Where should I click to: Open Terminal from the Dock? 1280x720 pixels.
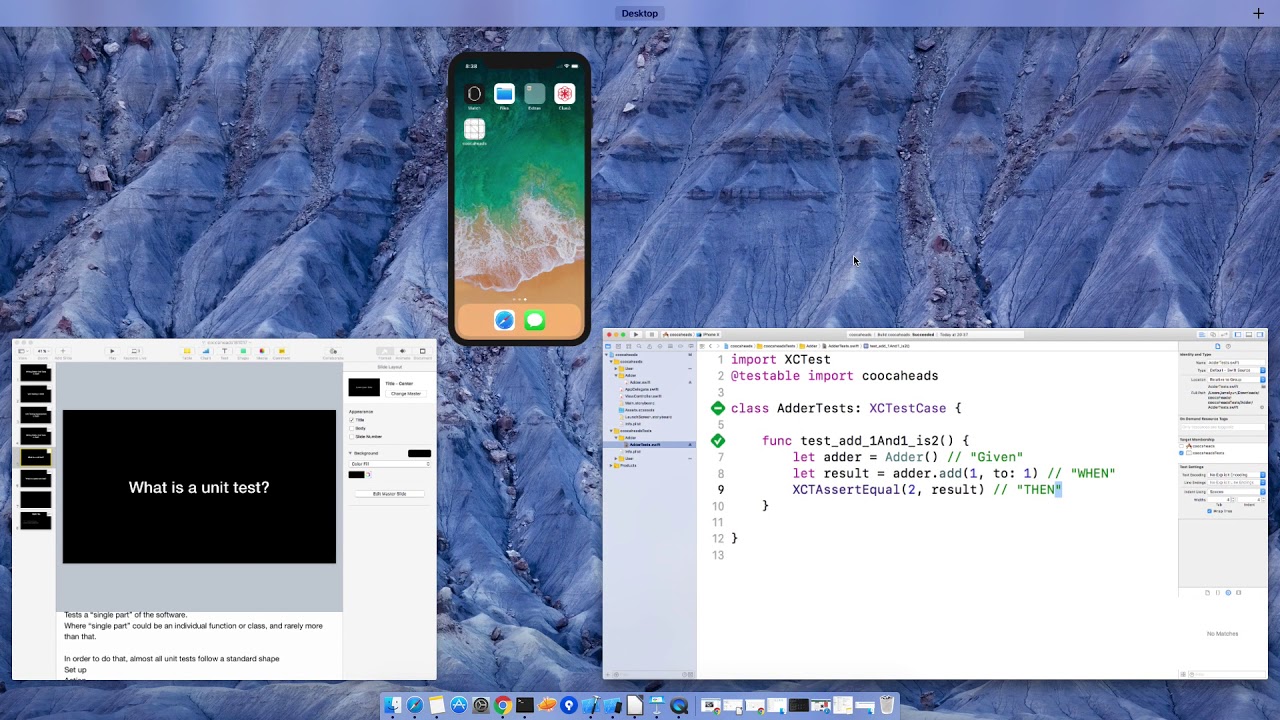pyautogui.click(x=525, y=706)
